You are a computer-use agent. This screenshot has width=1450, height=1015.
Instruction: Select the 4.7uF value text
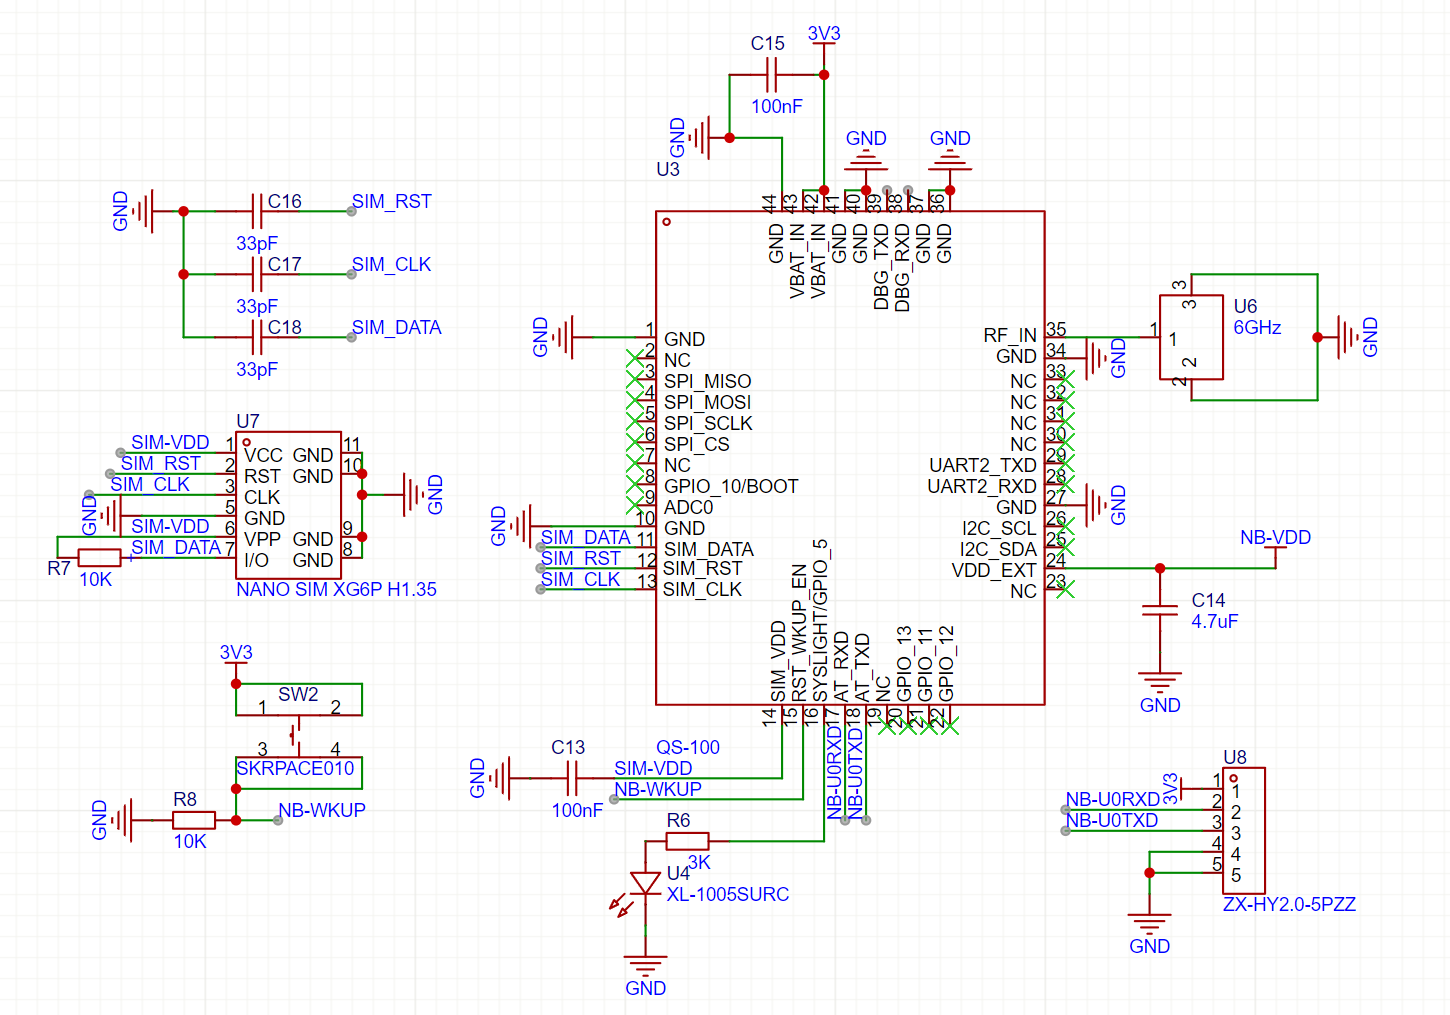coord(1215,621)
